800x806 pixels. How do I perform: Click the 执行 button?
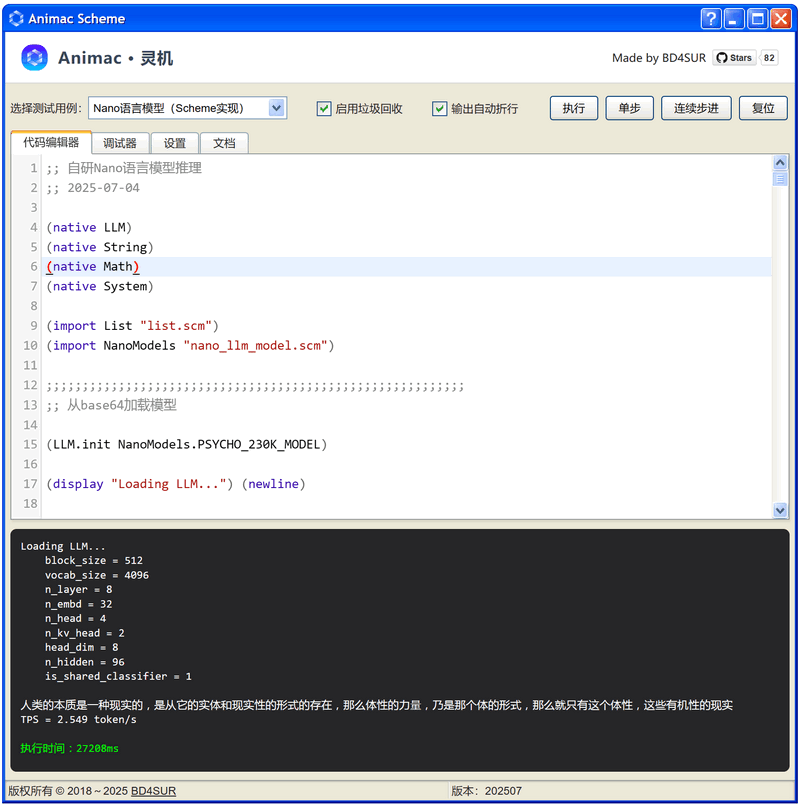574,108
